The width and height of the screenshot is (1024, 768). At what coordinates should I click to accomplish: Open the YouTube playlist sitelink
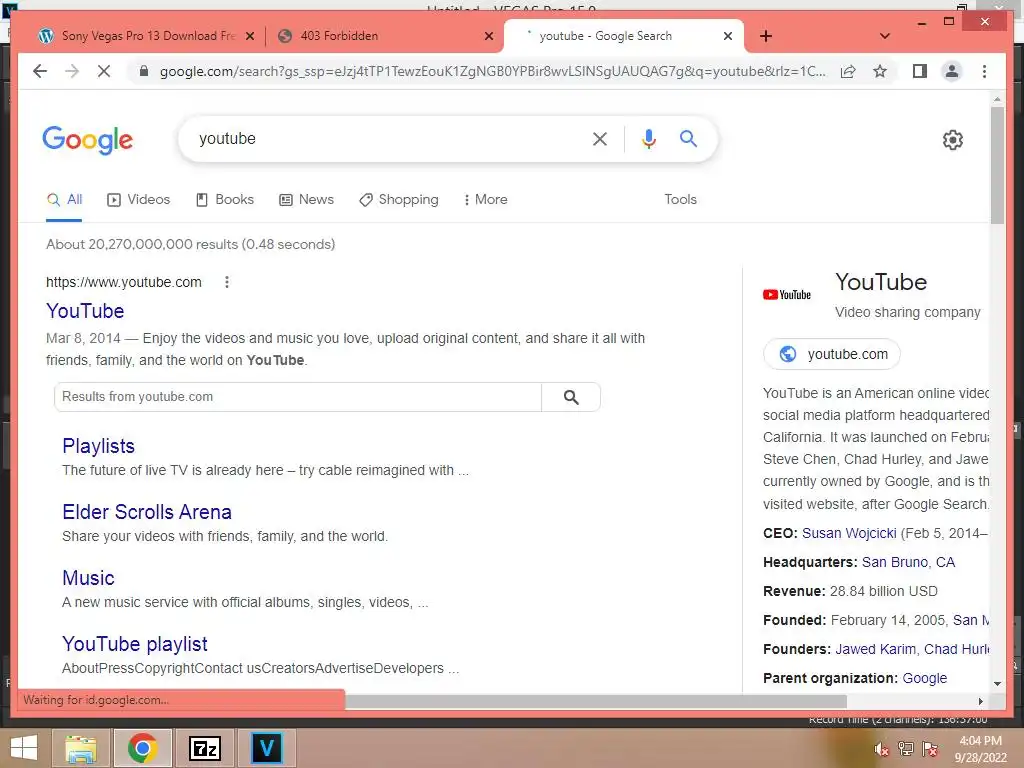click(135, 644)
